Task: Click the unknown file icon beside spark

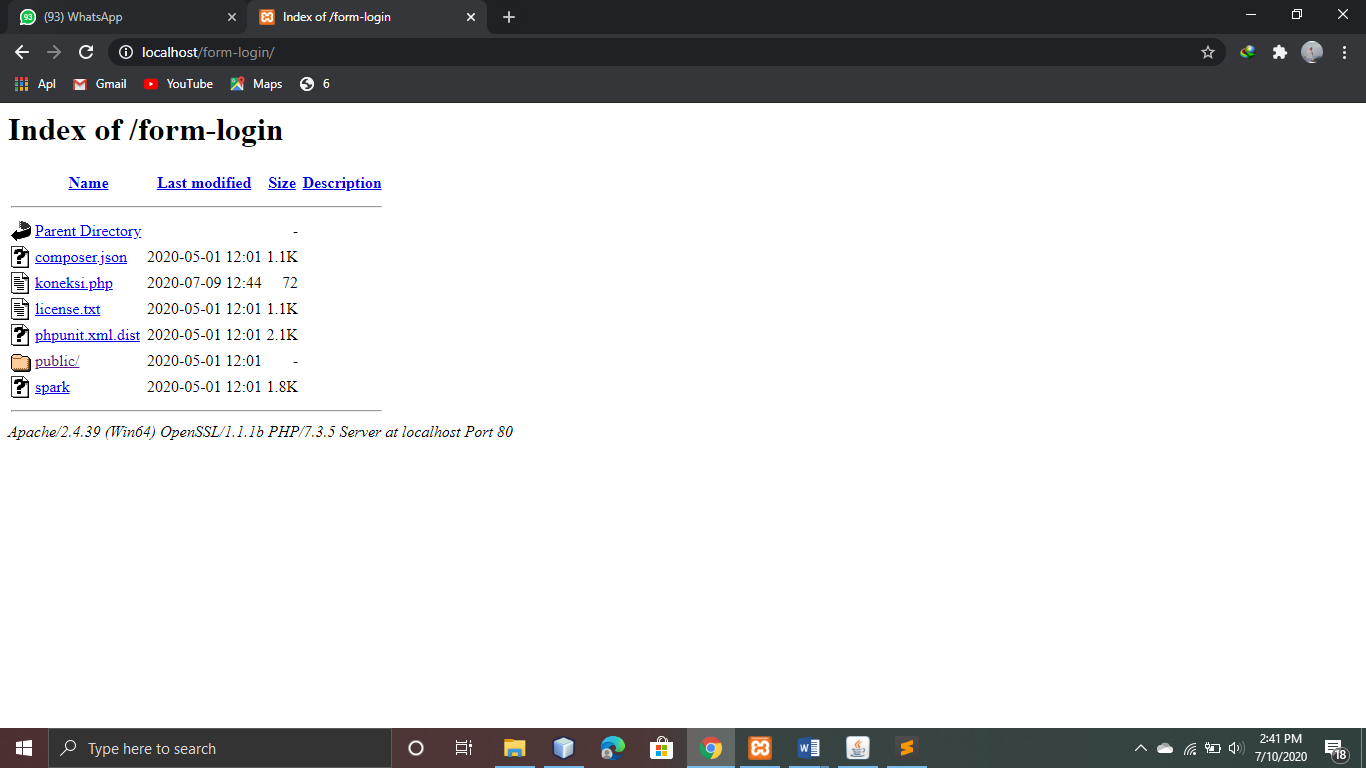Action: (21, 387)
